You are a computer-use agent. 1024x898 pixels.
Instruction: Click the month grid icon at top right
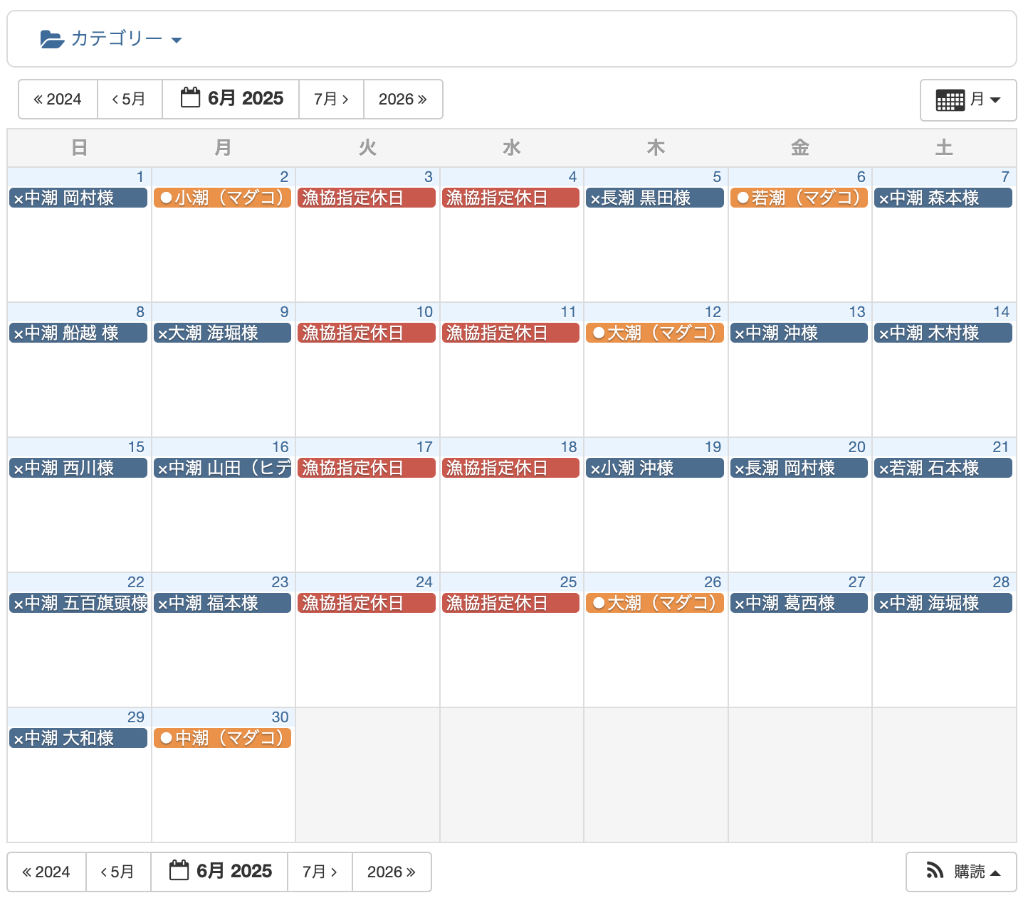[950, 100]
